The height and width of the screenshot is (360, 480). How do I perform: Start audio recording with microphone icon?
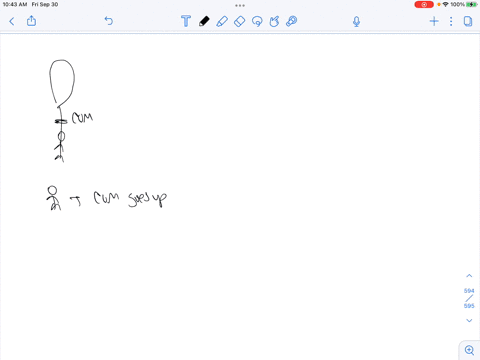(356, 22)
